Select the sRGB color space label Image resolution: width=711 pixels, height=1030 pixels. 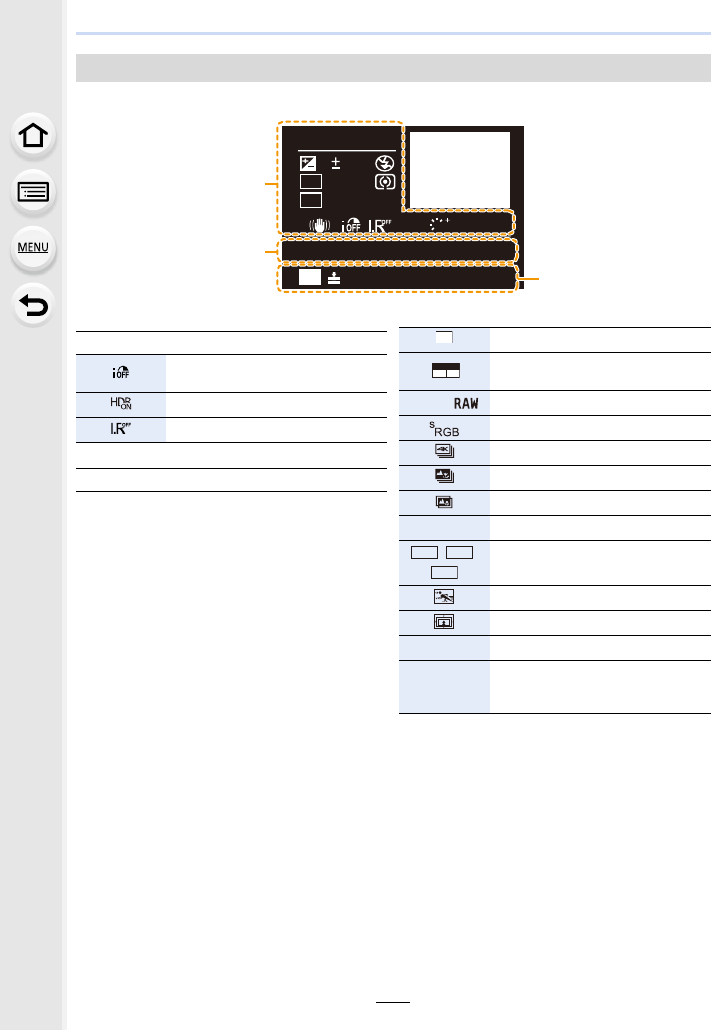click(x=444, y=429)
